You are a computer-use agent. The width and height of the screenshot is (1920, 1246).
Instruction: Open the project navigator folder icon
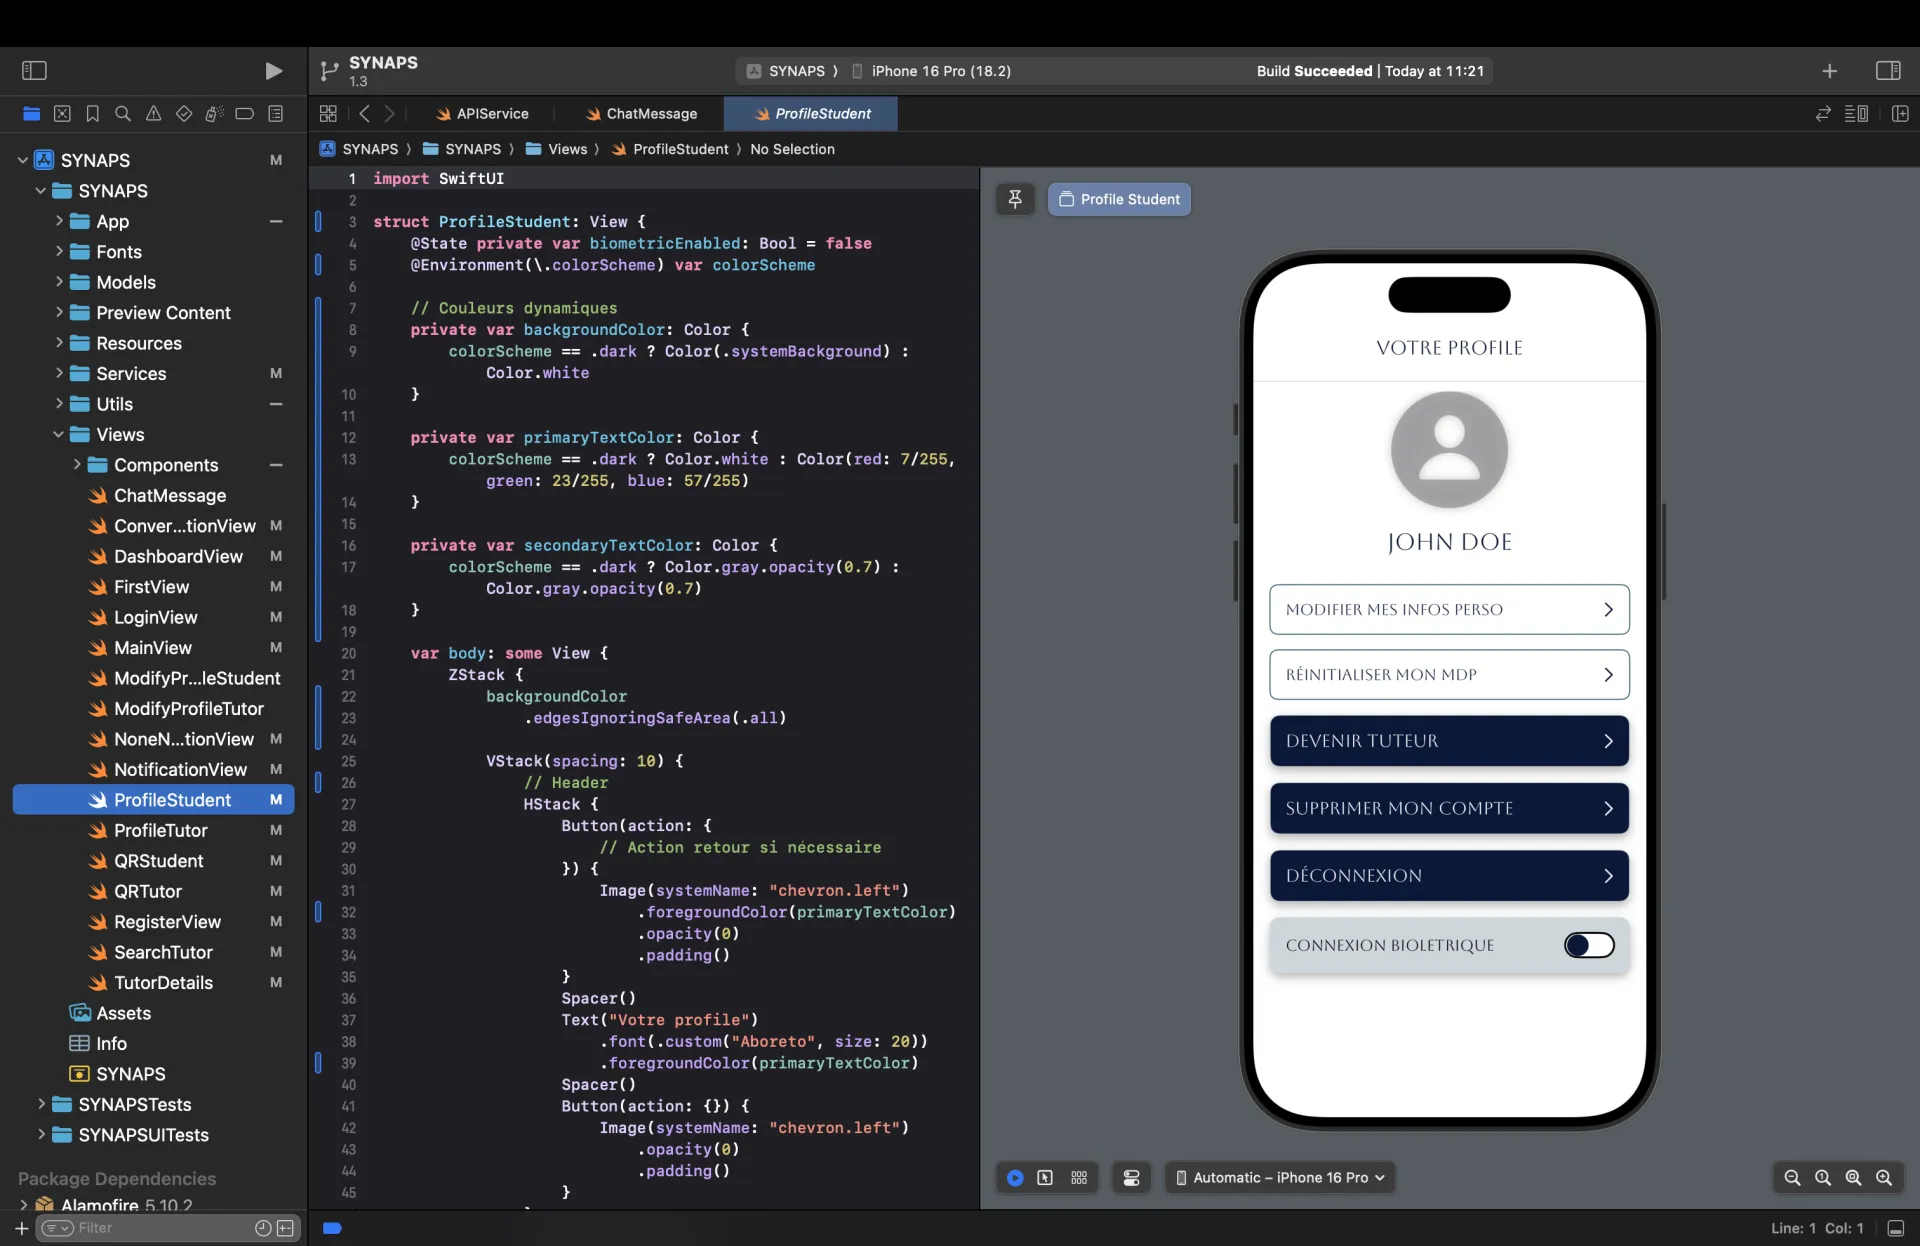(32, 114)
